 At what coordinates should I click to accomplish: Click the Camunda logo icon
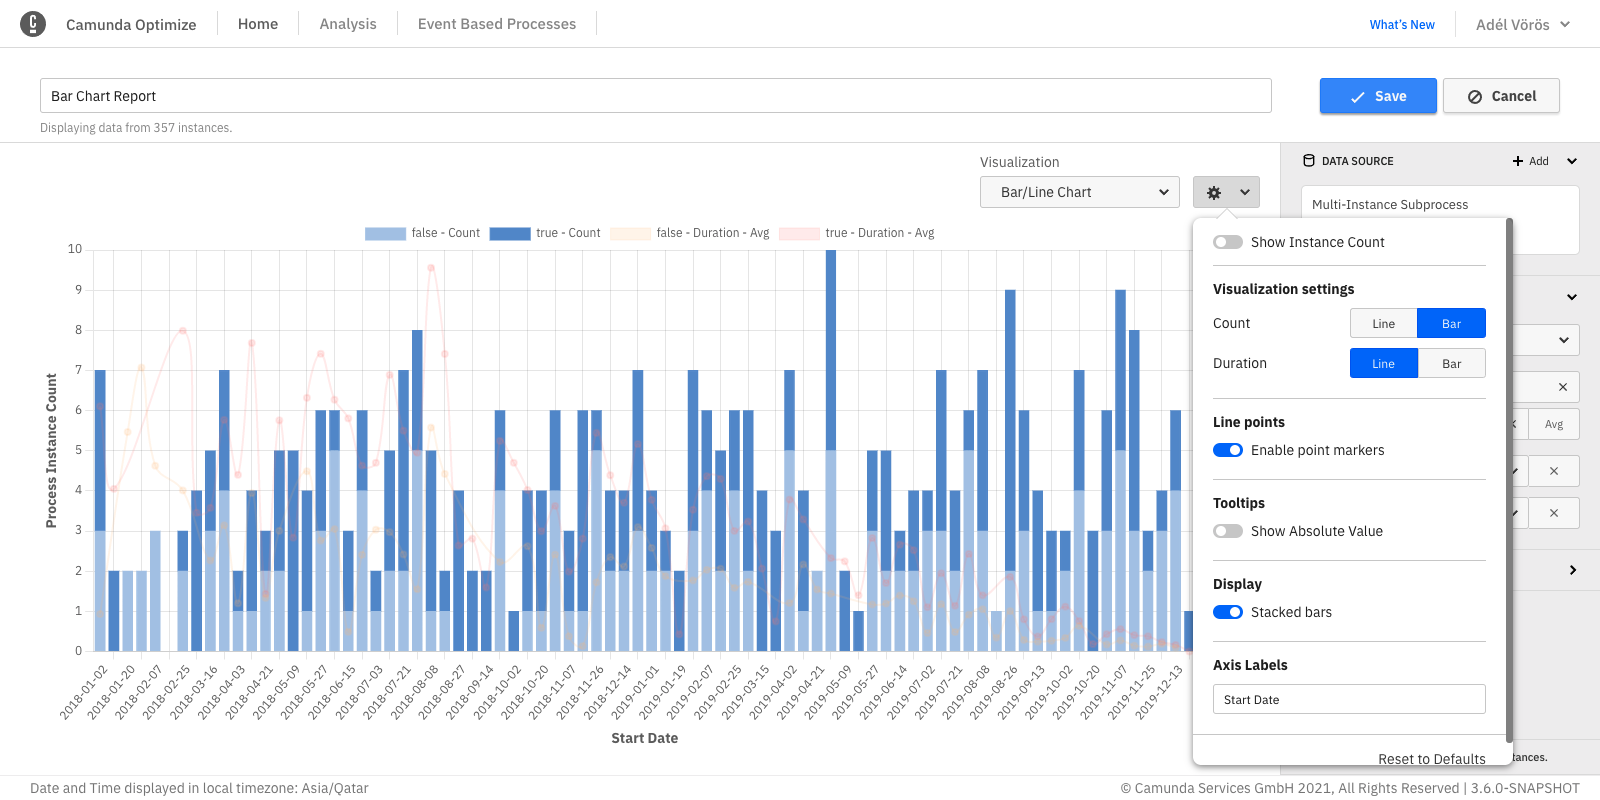tap(33, 24)
